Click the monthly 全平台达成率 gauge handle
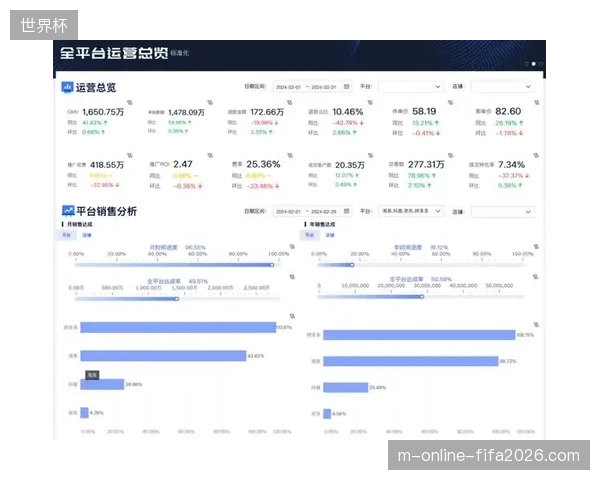 tap(177, 299)
